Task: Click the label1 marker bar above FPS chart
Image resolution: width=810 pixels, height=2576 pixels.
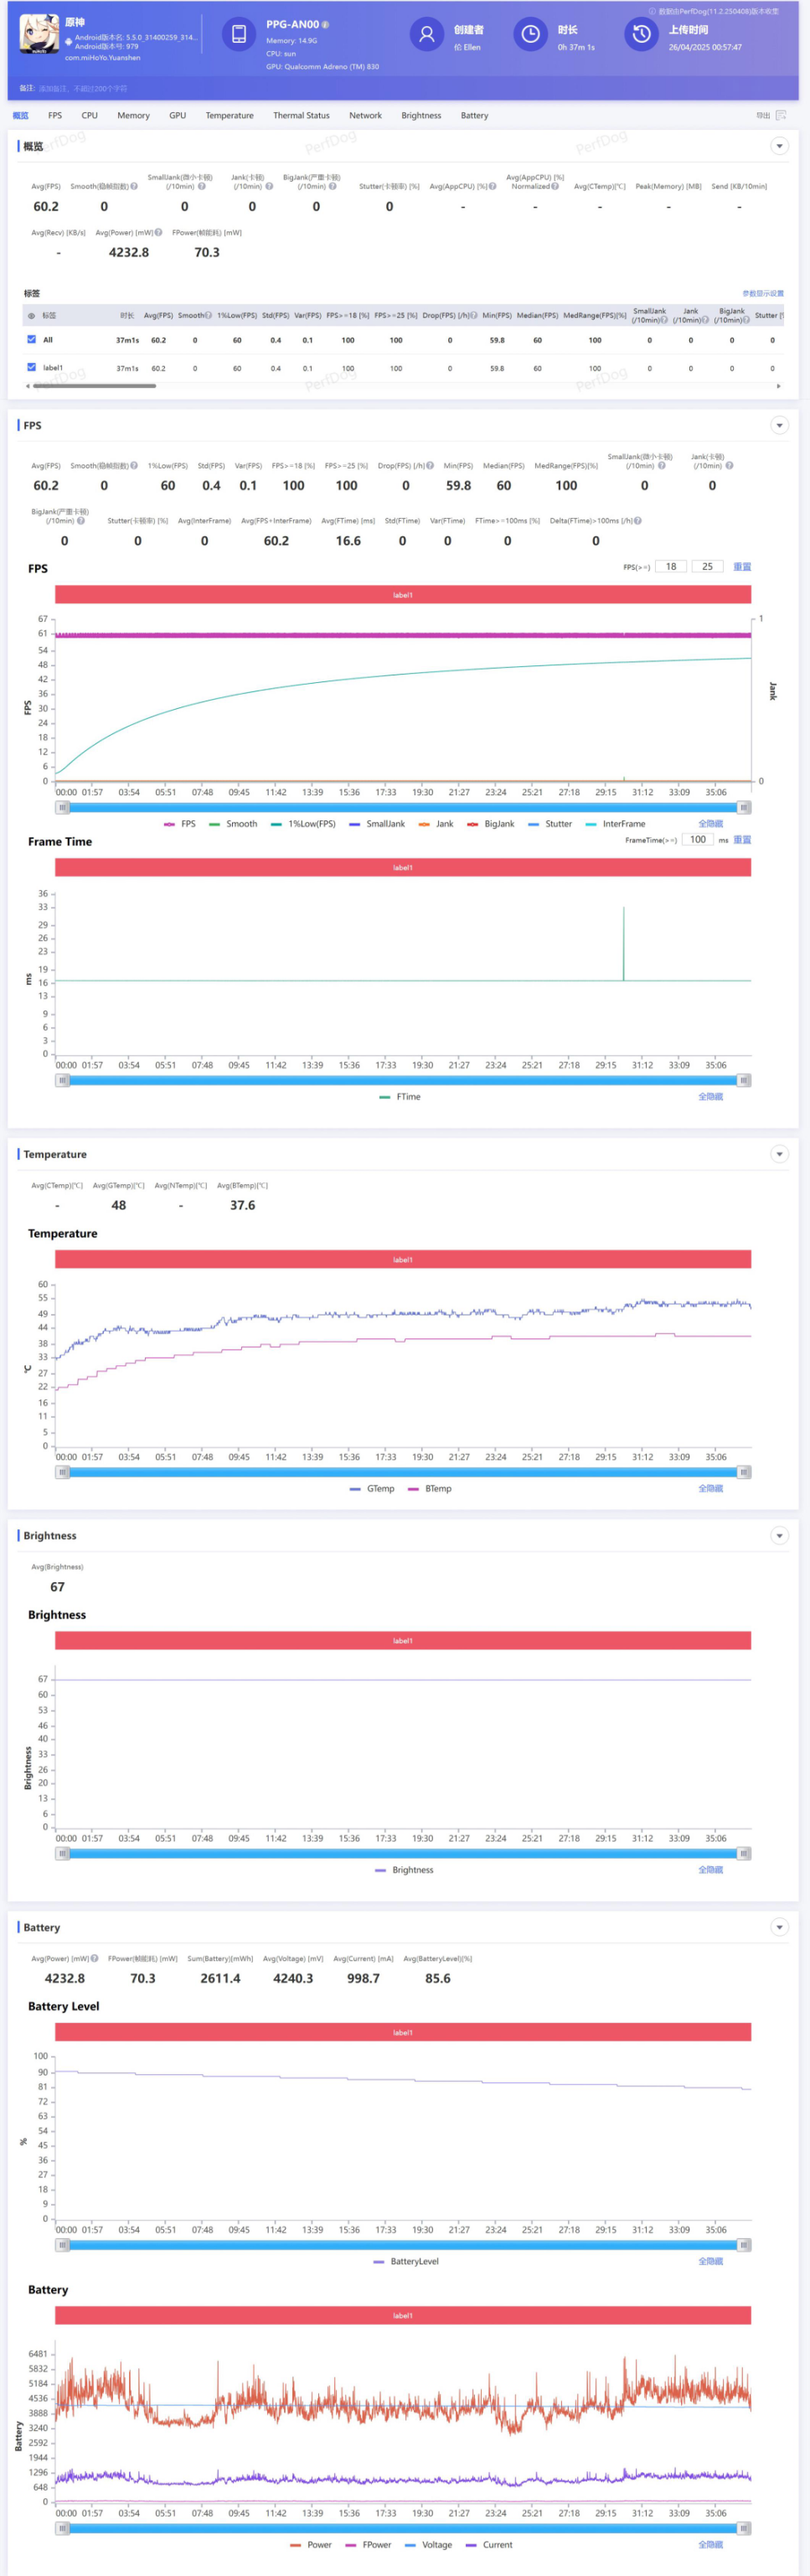Action: [x=403, y=595]
